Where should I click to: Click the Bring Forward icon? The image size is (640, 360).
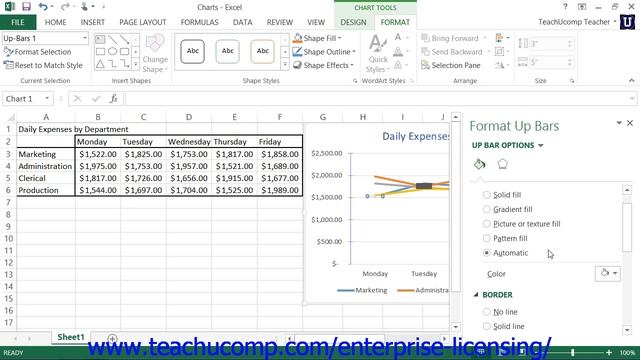click(425, 38)
